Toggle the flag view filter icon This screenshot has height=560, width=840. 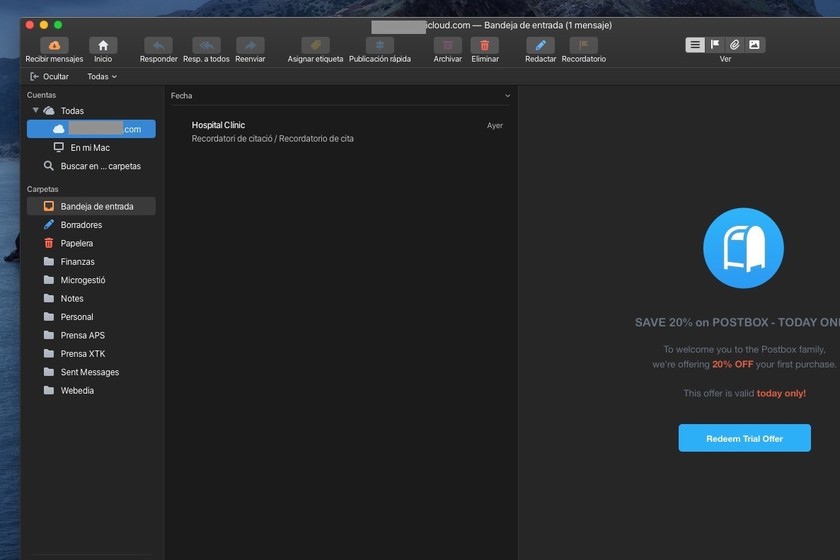715,45
